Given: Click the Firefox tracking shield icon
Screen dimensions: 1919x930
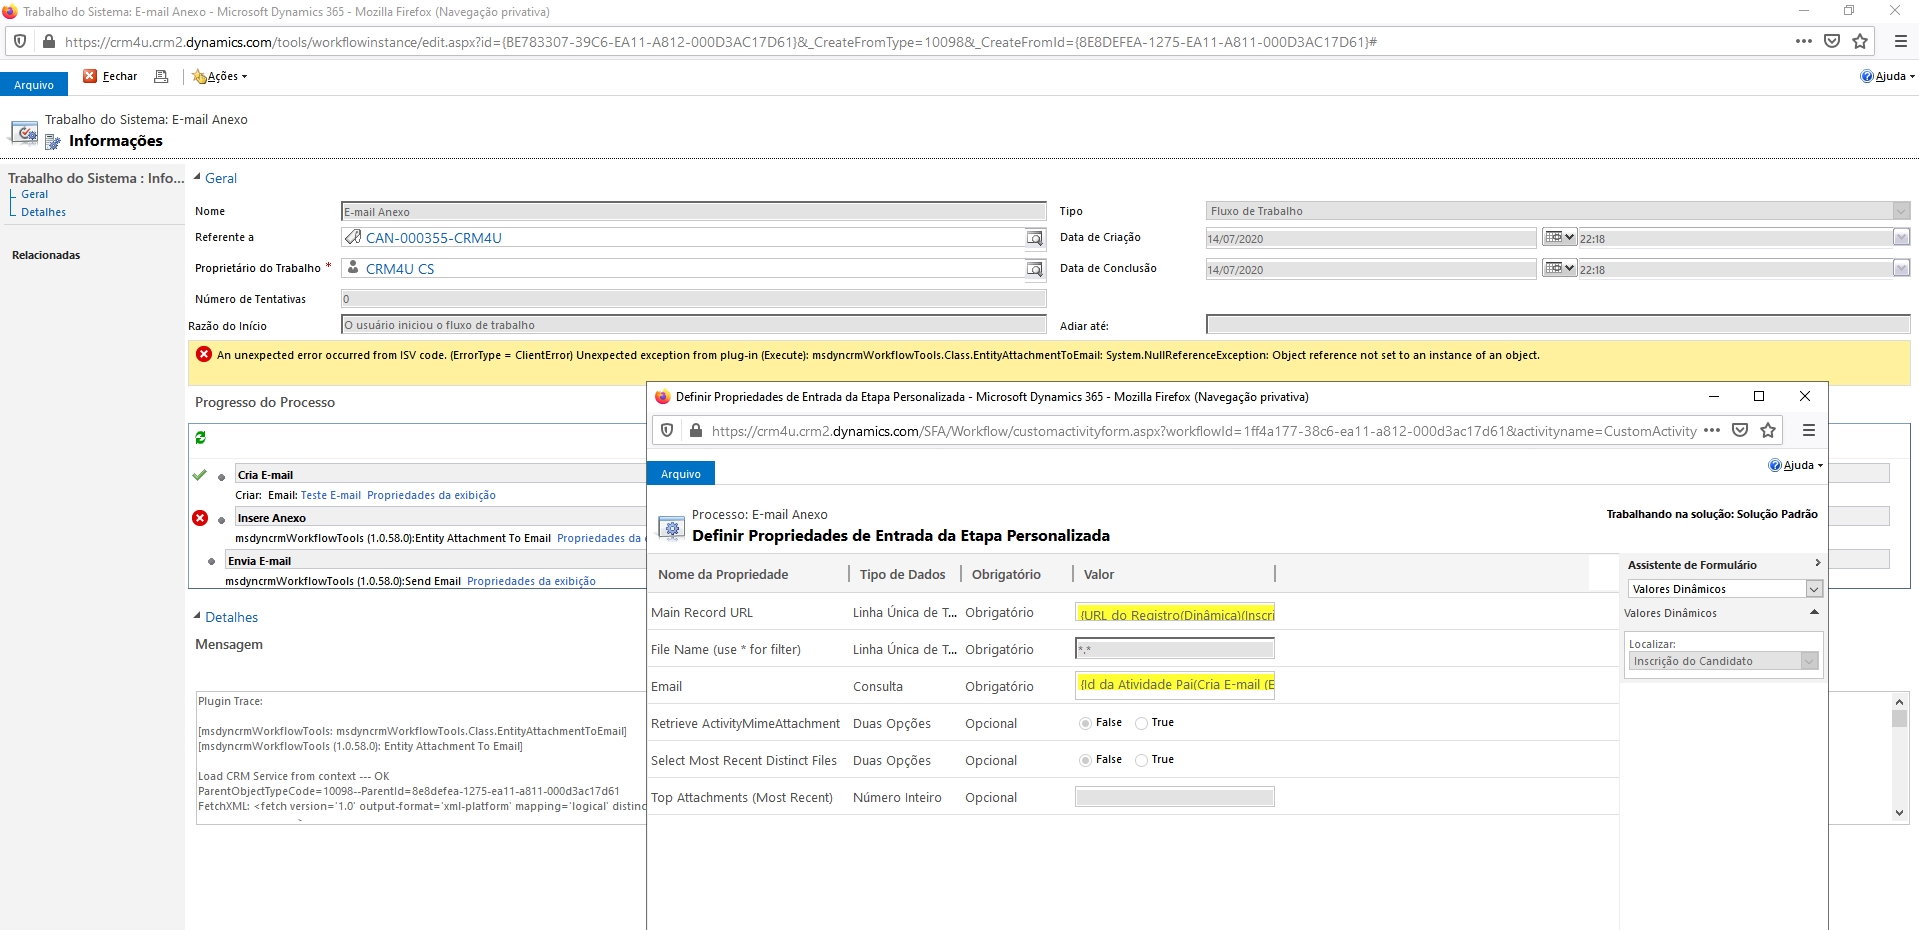Looking at the screenshot, I should [19, 41].
